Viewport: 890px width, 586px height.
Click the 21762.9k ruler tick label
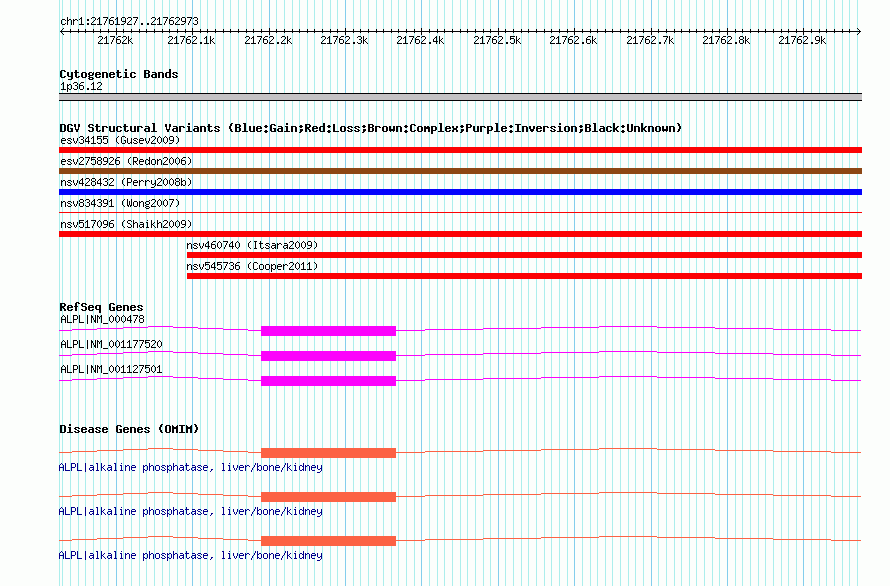[802, 40]
